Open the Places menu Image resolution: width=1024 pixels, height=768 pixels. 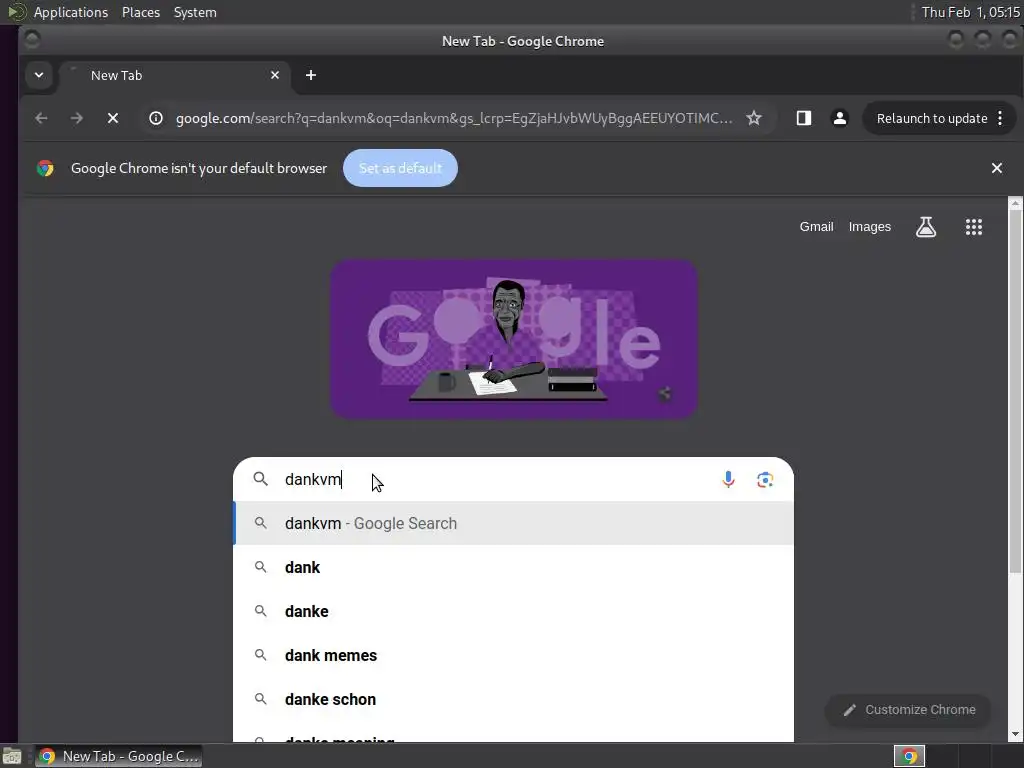click(x=140, y=12)
